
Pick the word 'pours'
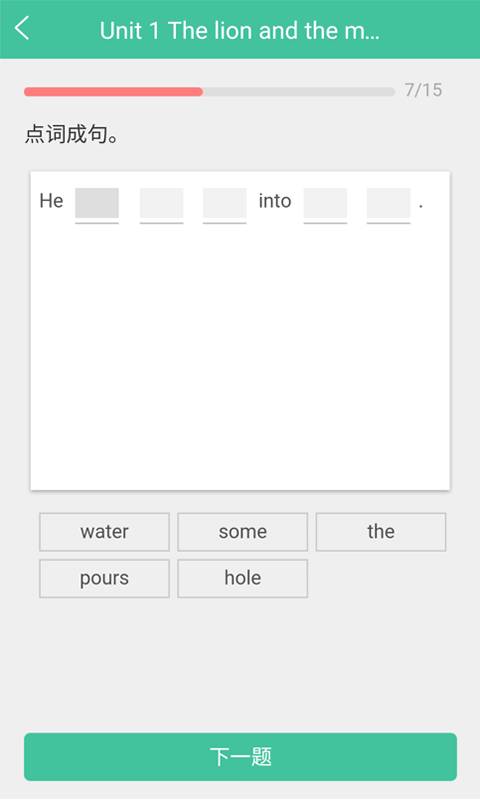click(x=105, y=578)
